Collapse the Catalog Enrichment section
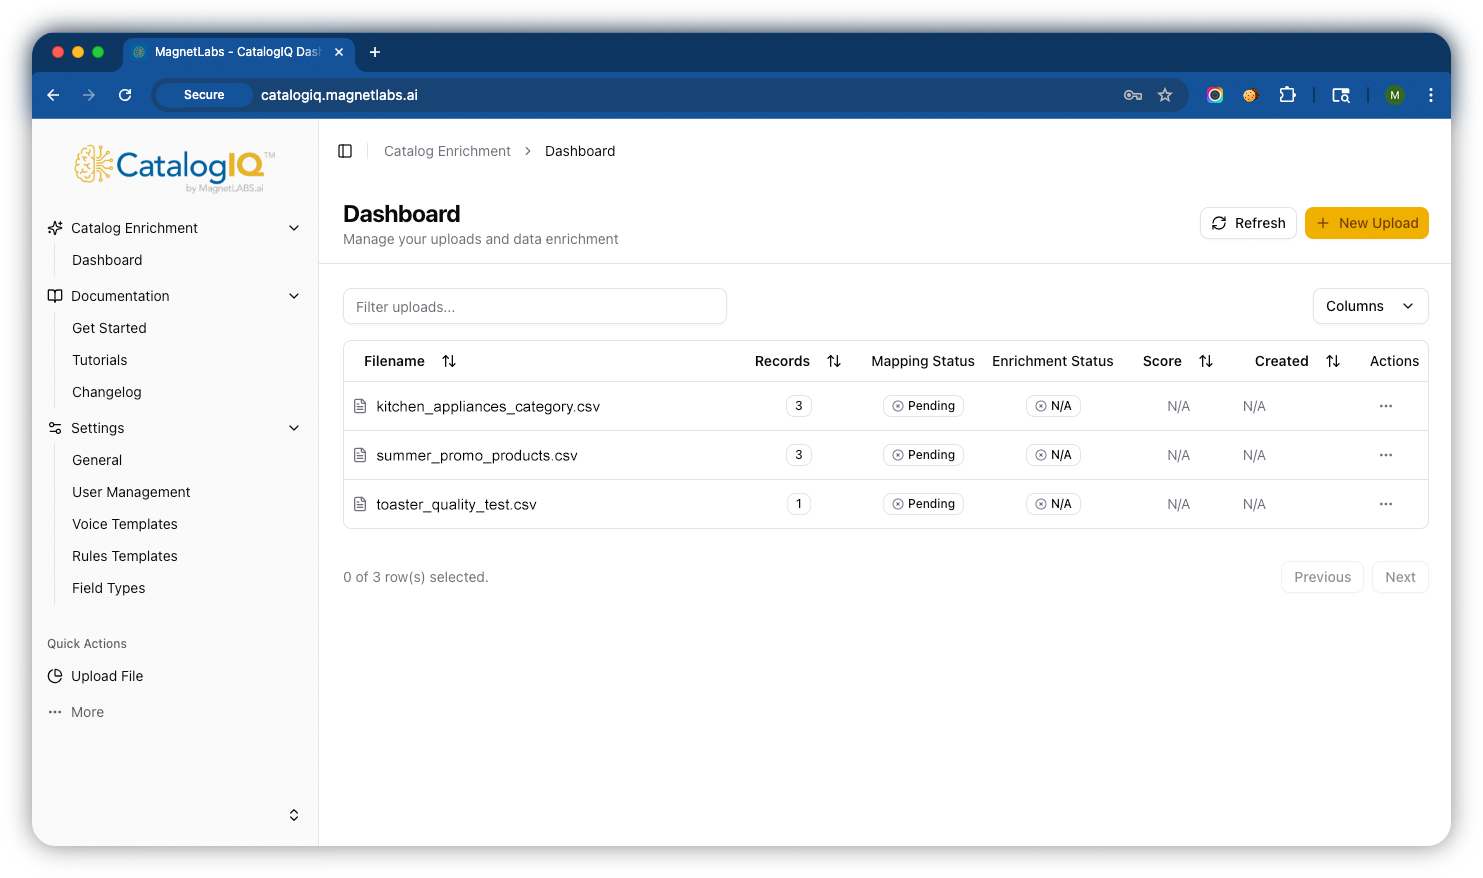1483x878 pixels. tap(294, 228)
